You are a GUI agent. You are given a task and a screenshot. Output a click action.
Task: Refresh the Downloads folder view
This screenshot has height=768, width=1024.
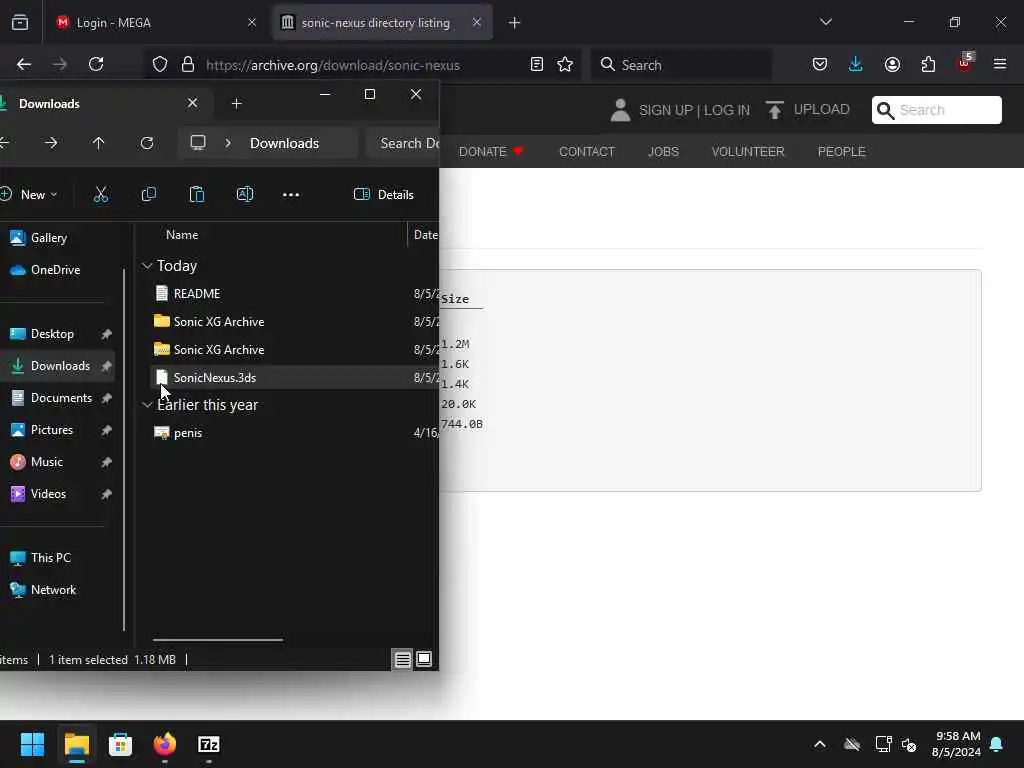[x=147, y=143]
